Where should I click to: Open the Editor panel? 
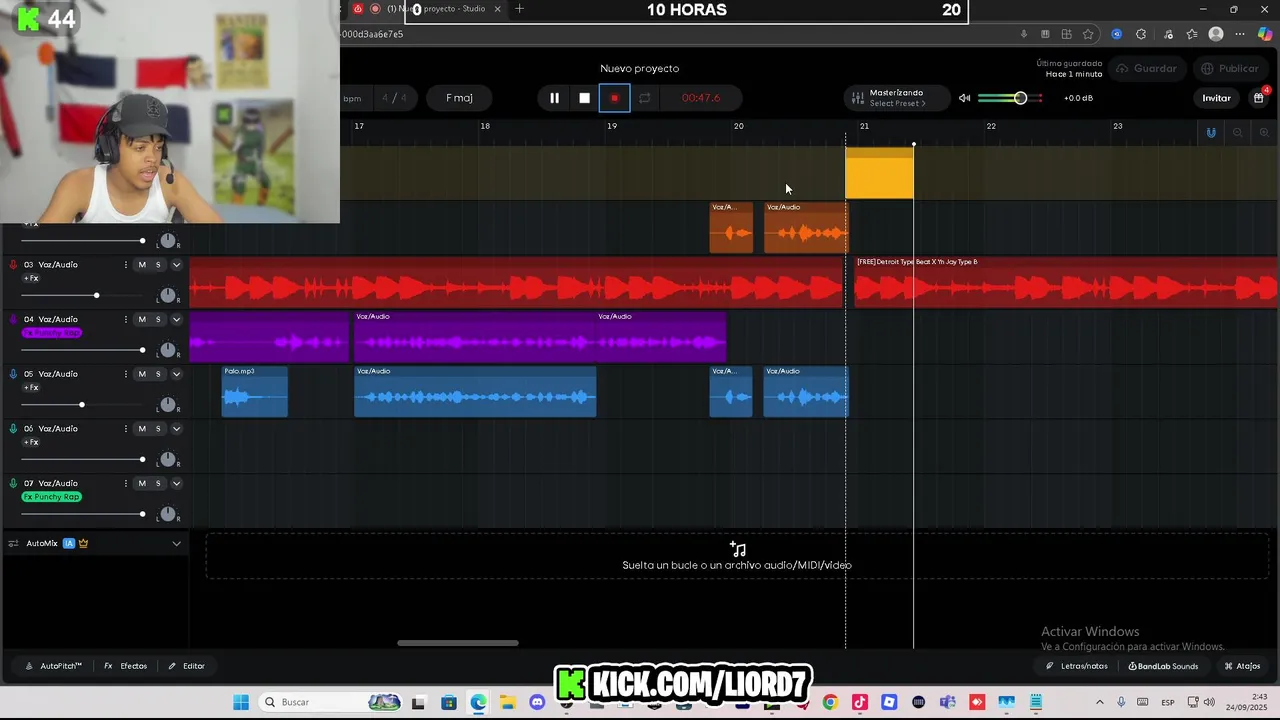click(x=187, y=666)
